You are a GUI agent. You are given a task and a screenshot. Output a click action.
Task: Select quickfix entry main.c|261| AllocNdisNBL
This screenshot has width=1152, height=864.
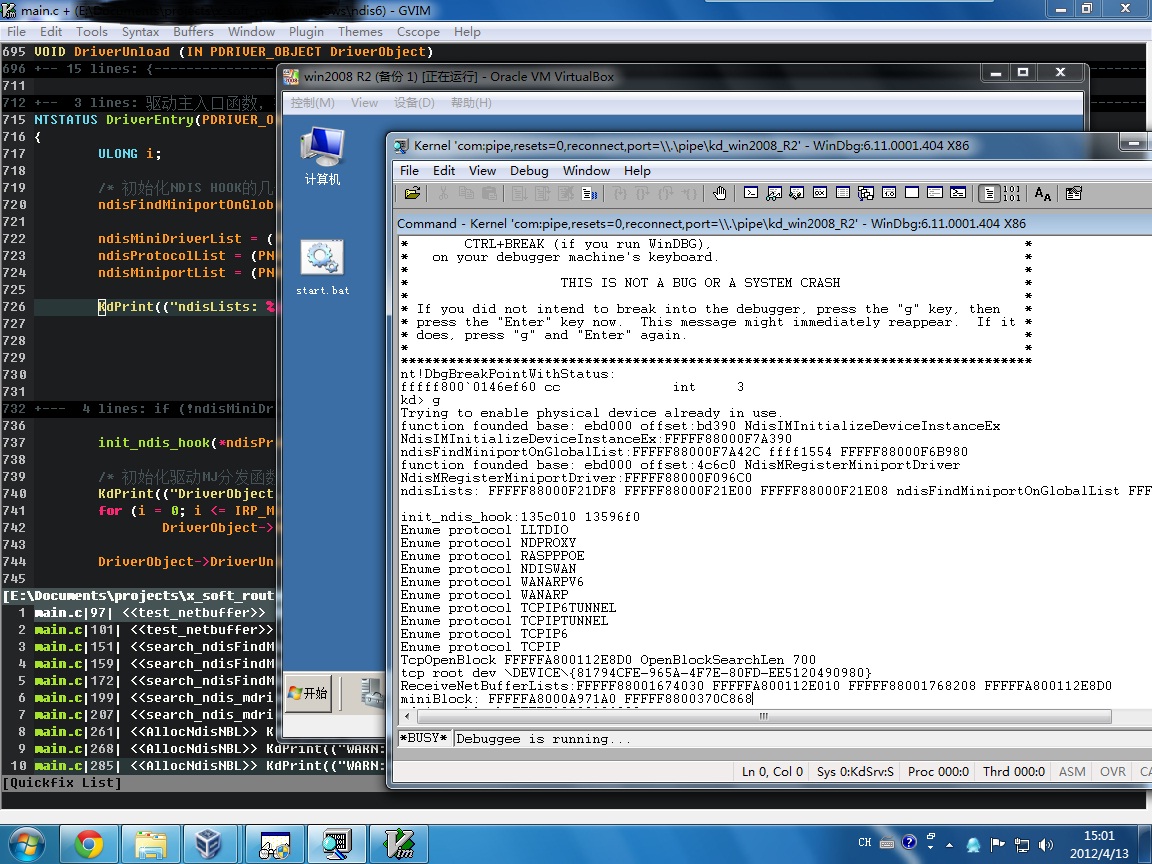point(138,732)
